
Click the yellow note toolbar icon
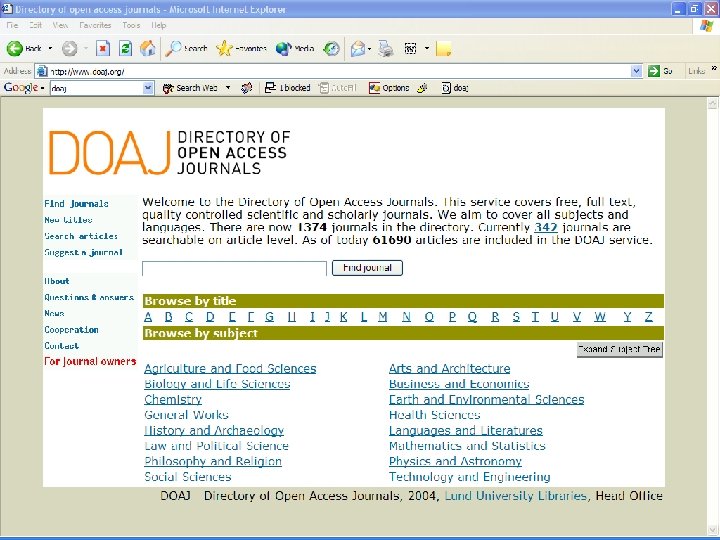(444, 48)
